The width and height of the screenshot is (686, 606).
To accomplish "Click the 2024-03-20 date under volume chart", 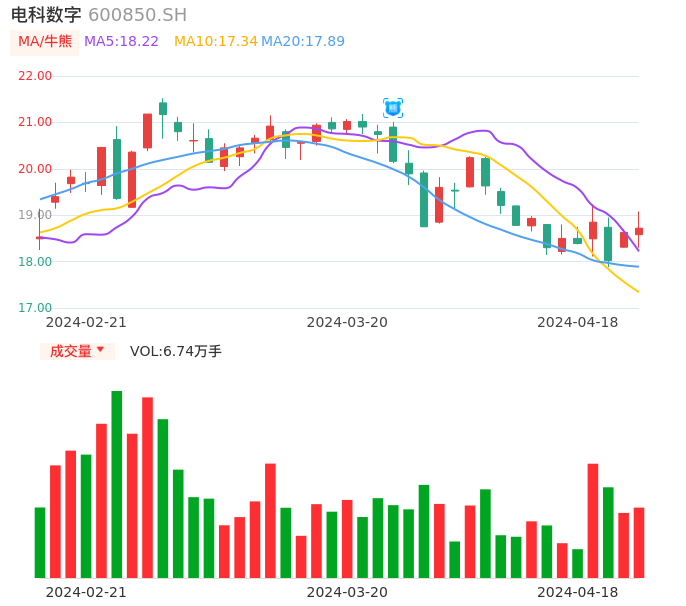I will click(347, 592).
